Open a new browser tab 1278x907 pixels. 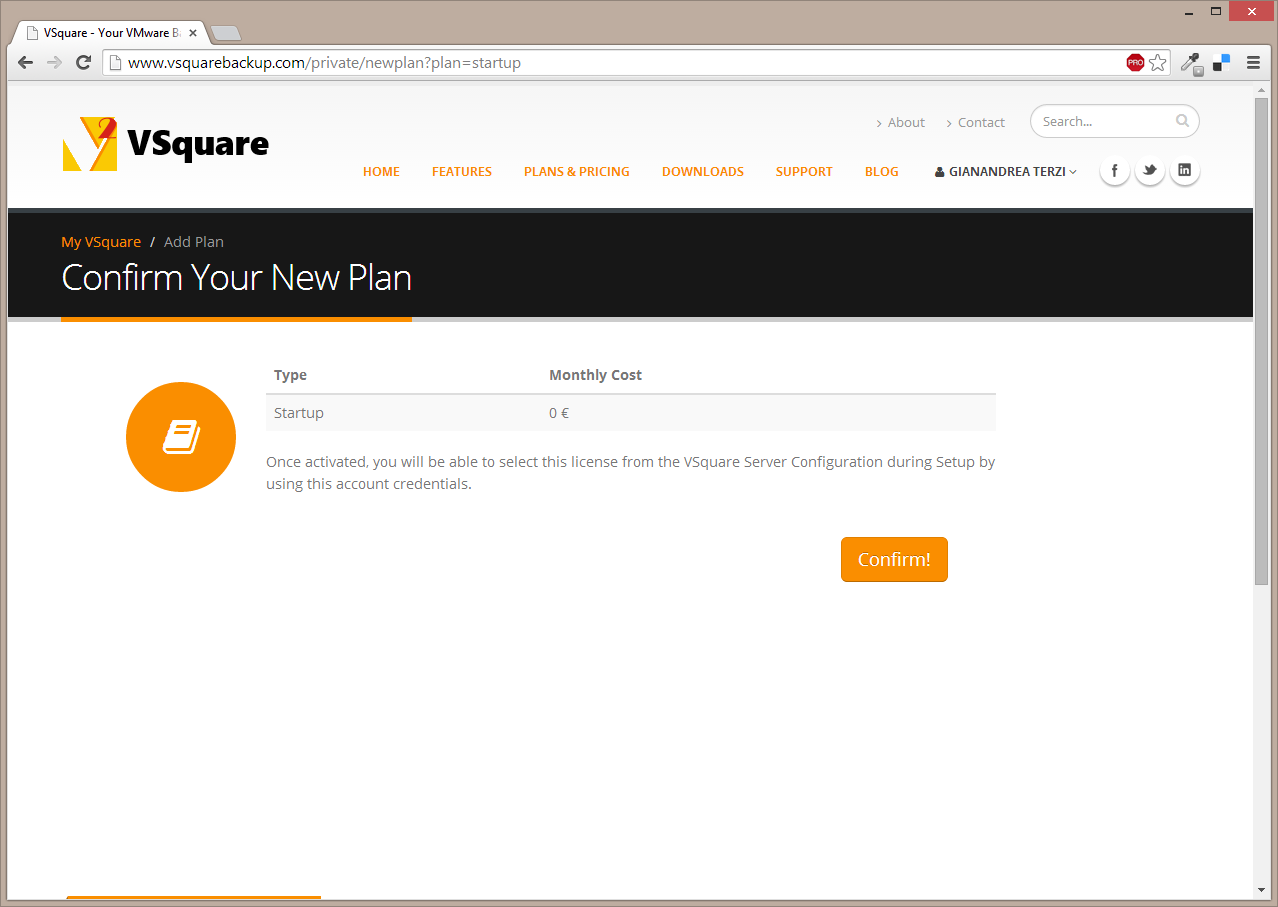tap(225, 33)
